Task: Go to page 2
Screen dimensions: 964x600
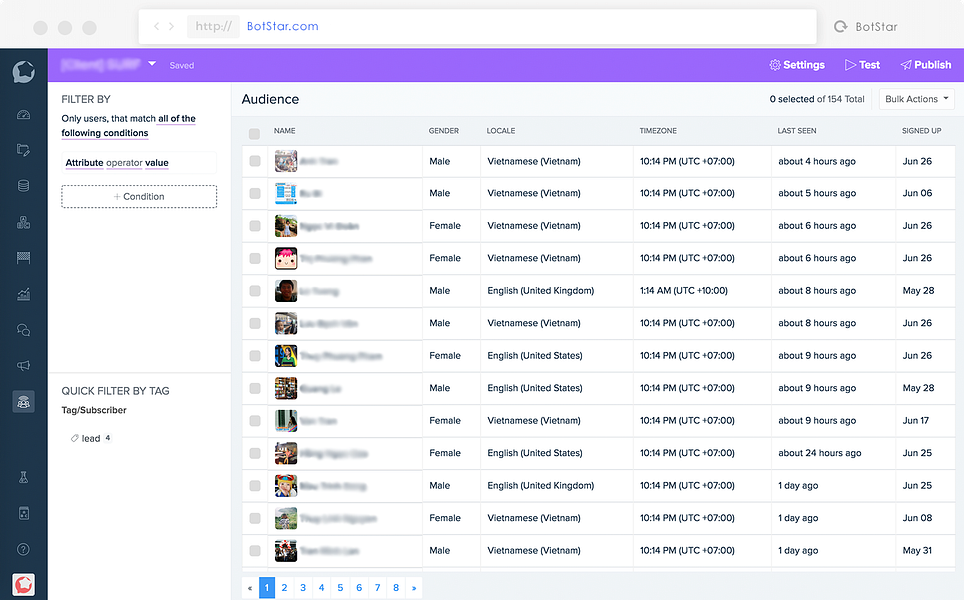Action: (x=284, y=588)
